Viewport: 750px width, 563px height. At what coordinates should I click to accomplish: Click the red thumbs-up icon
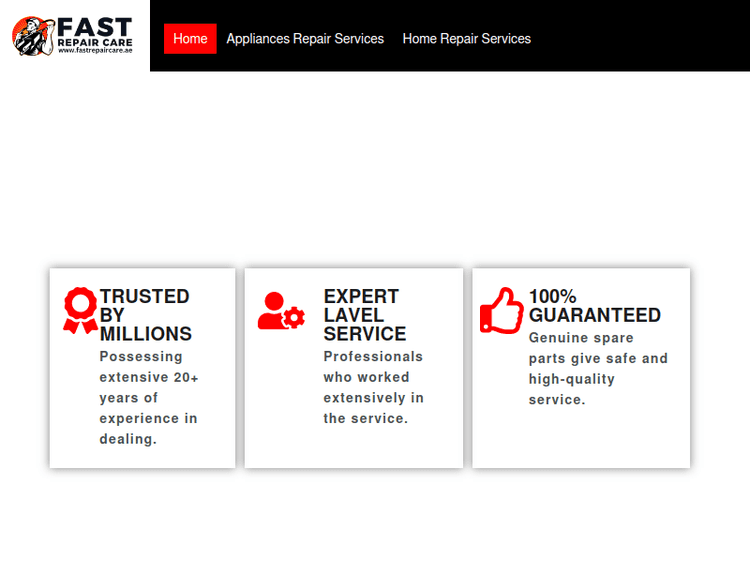(x=502, y=310)
